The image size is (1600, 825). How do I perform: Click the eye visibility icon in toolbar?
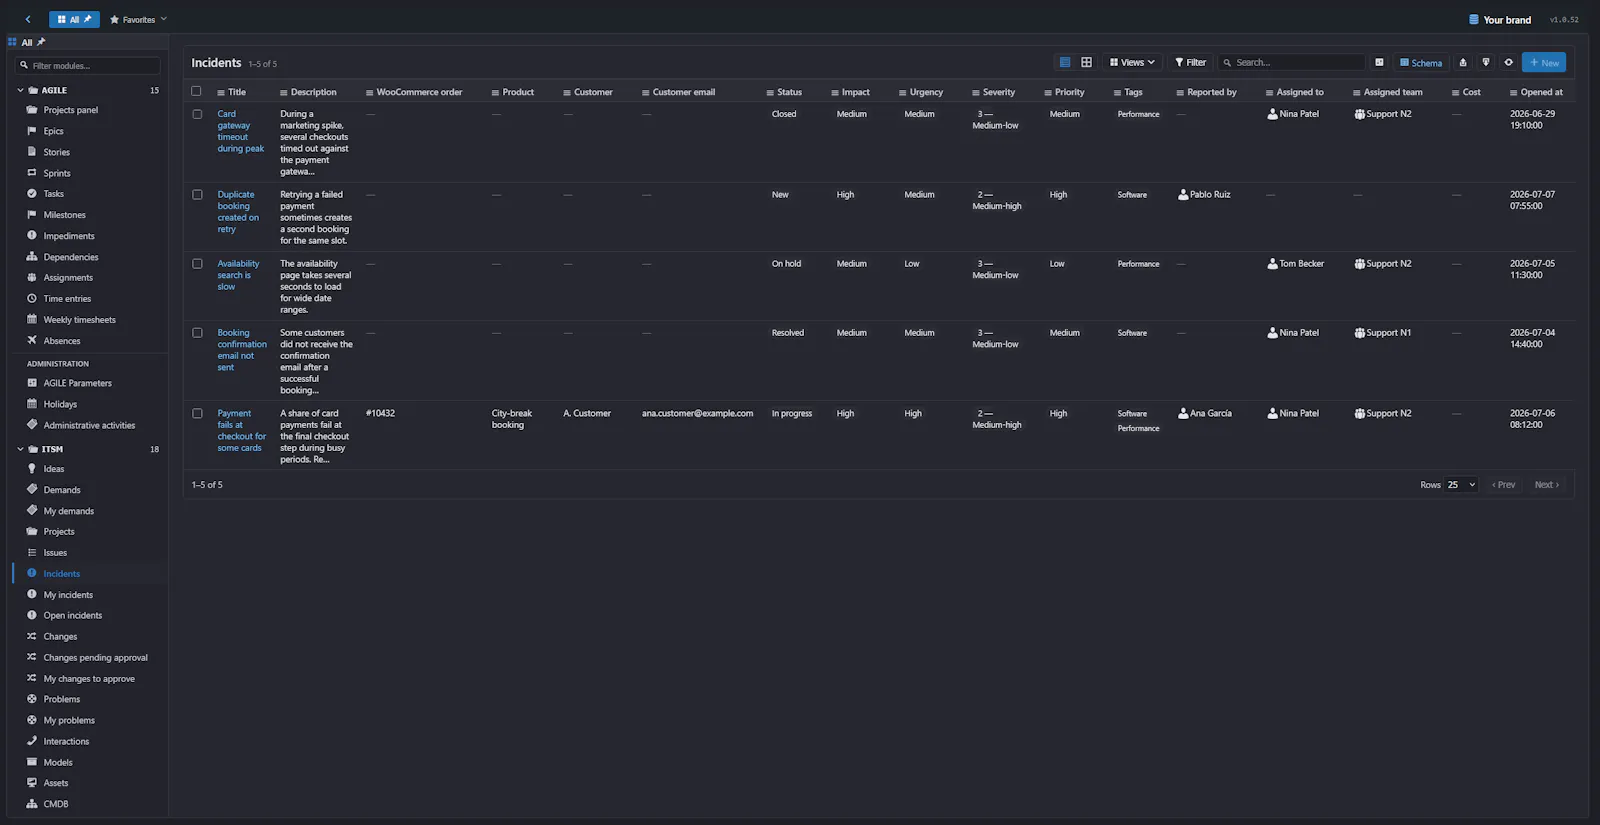click(x=1509, y=62)
